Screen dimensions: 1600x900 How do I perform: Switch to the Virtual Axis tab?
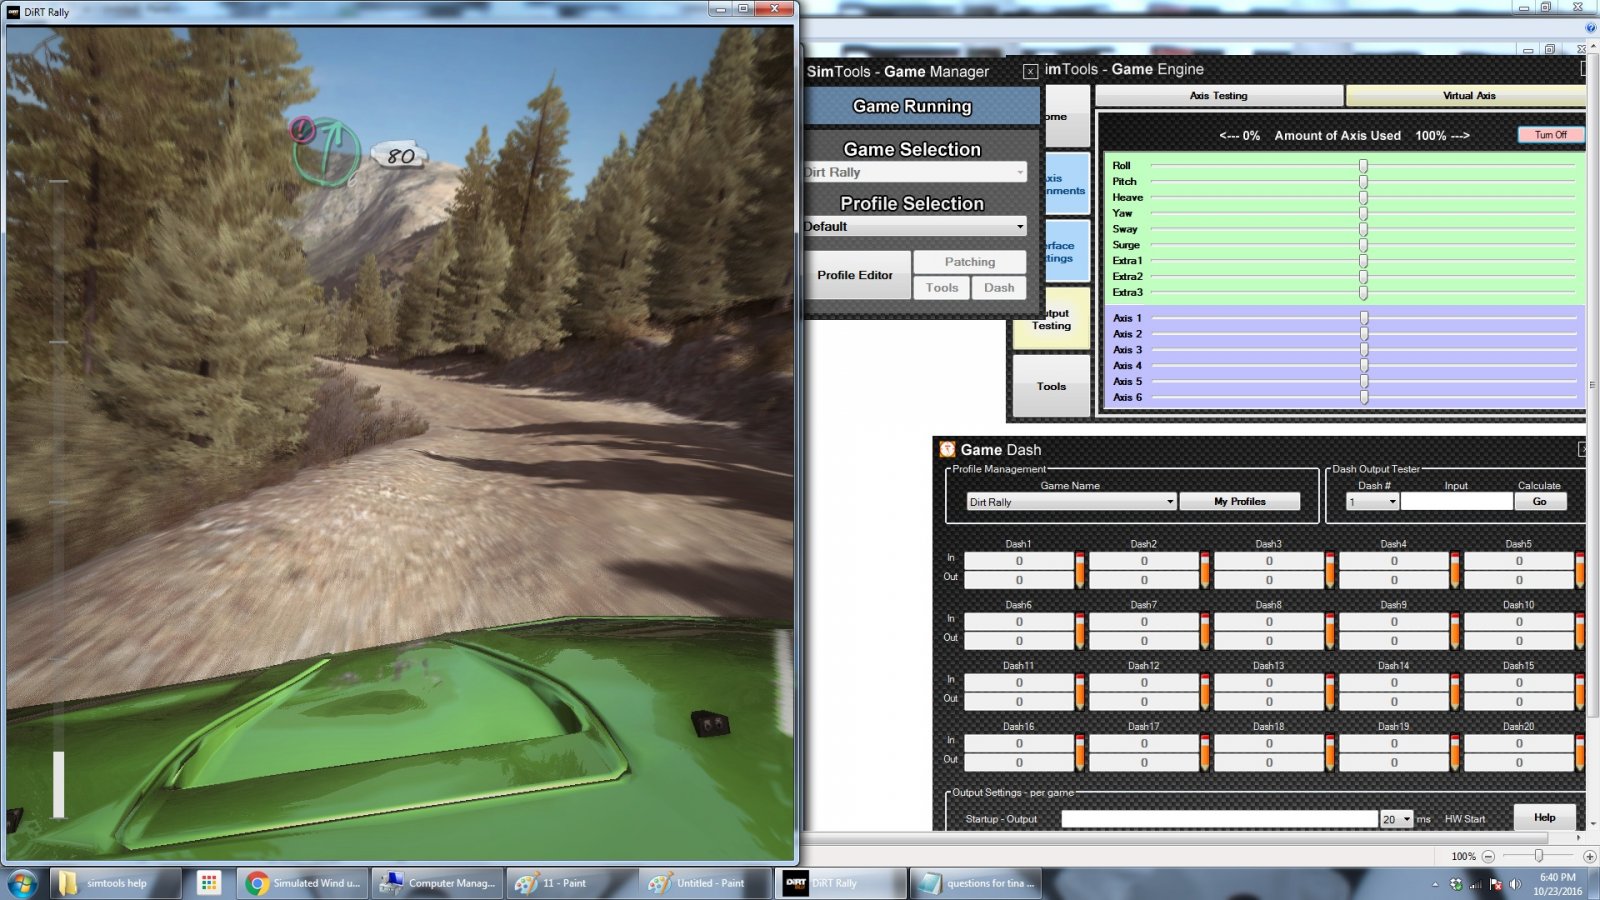tap(1468, 96)
